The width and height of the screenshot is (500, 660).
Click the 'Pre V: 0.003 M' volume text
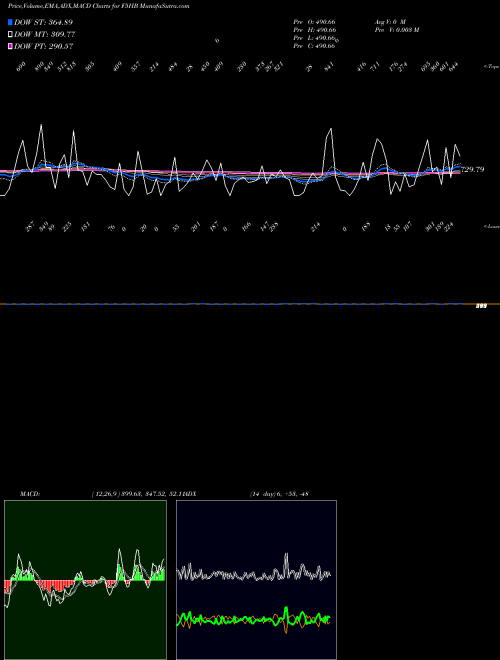click(396, 30)
